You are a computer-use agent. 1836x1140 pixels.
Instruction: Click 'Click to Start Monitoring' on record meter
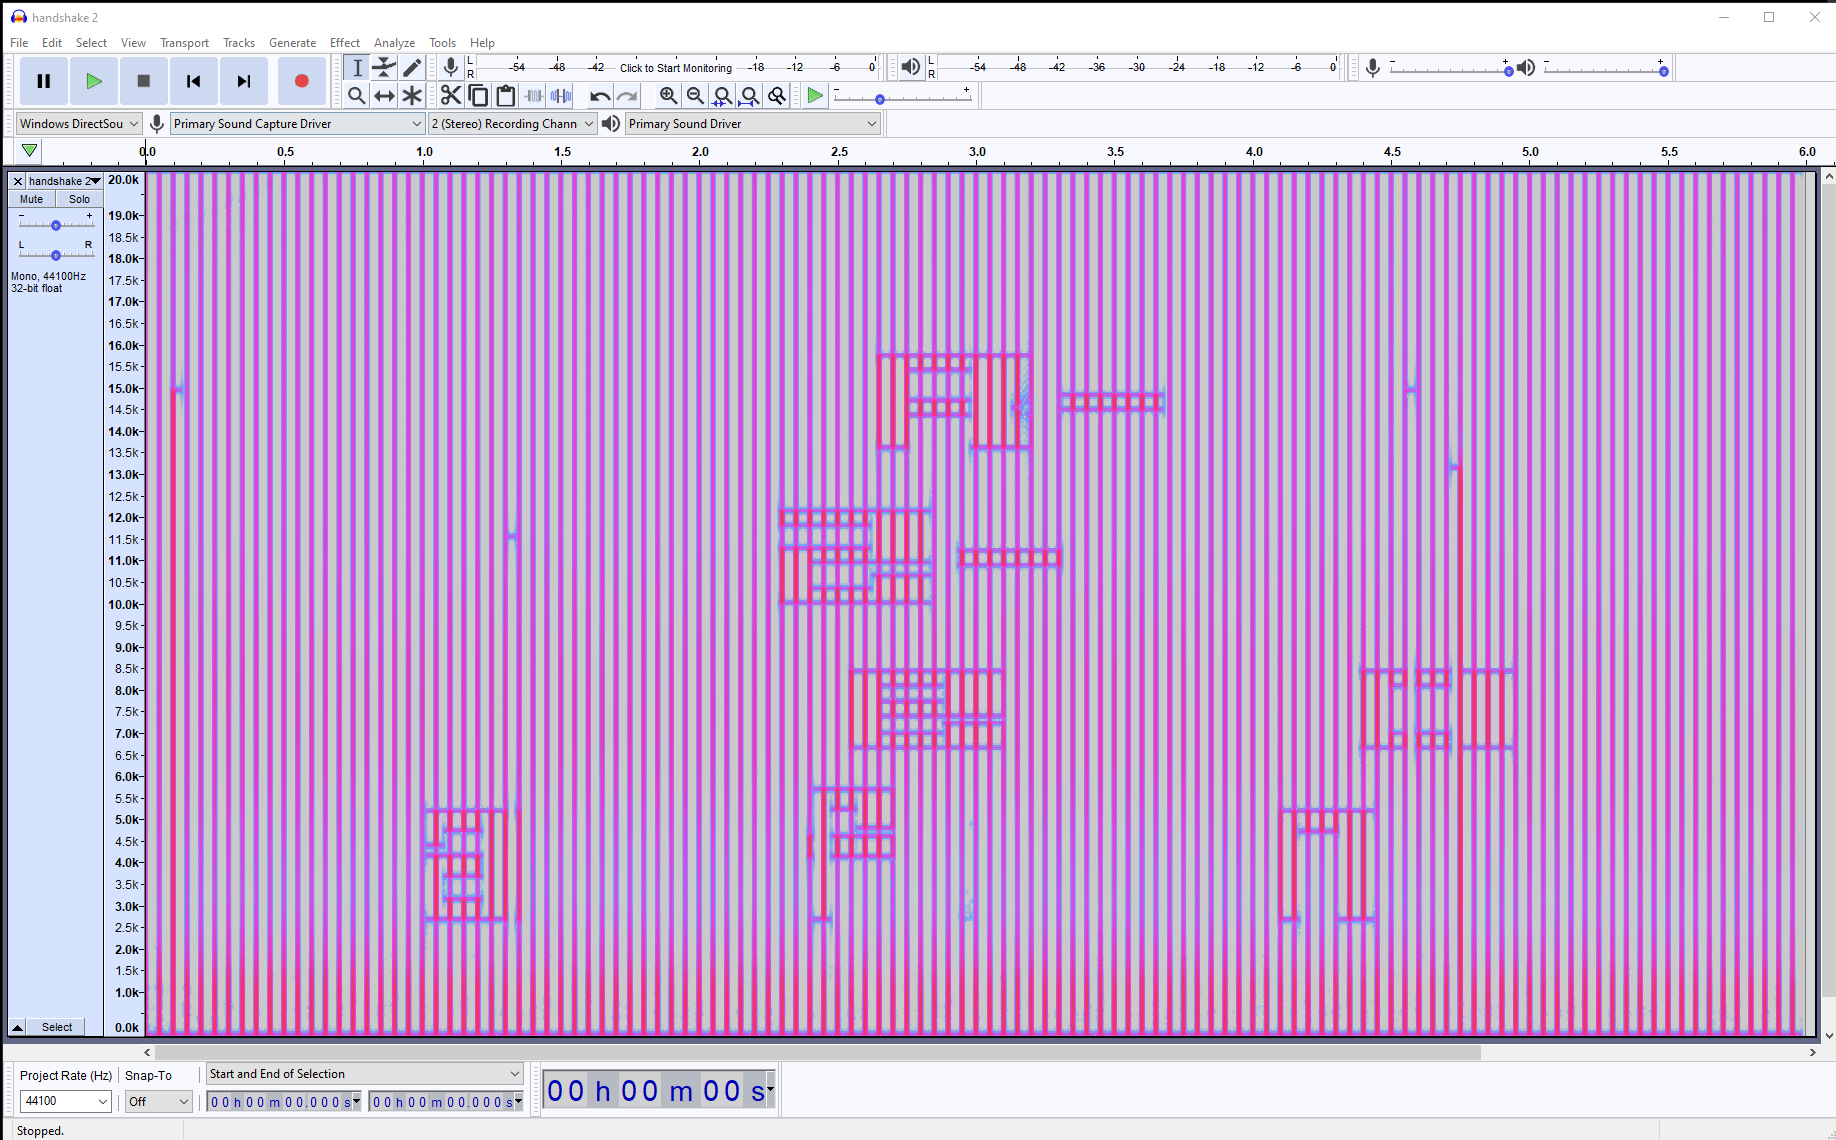676,68
